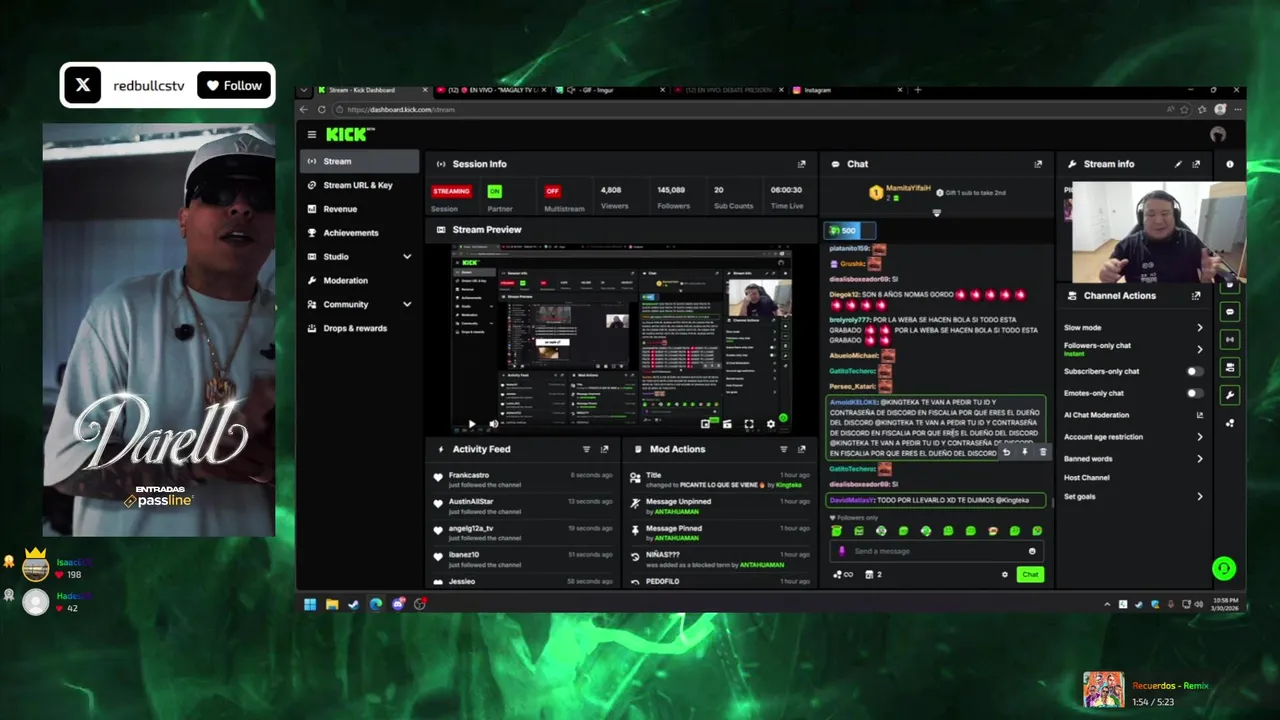
Task: Pop out the Channel Actions panel
Action: click(1196, 296)
